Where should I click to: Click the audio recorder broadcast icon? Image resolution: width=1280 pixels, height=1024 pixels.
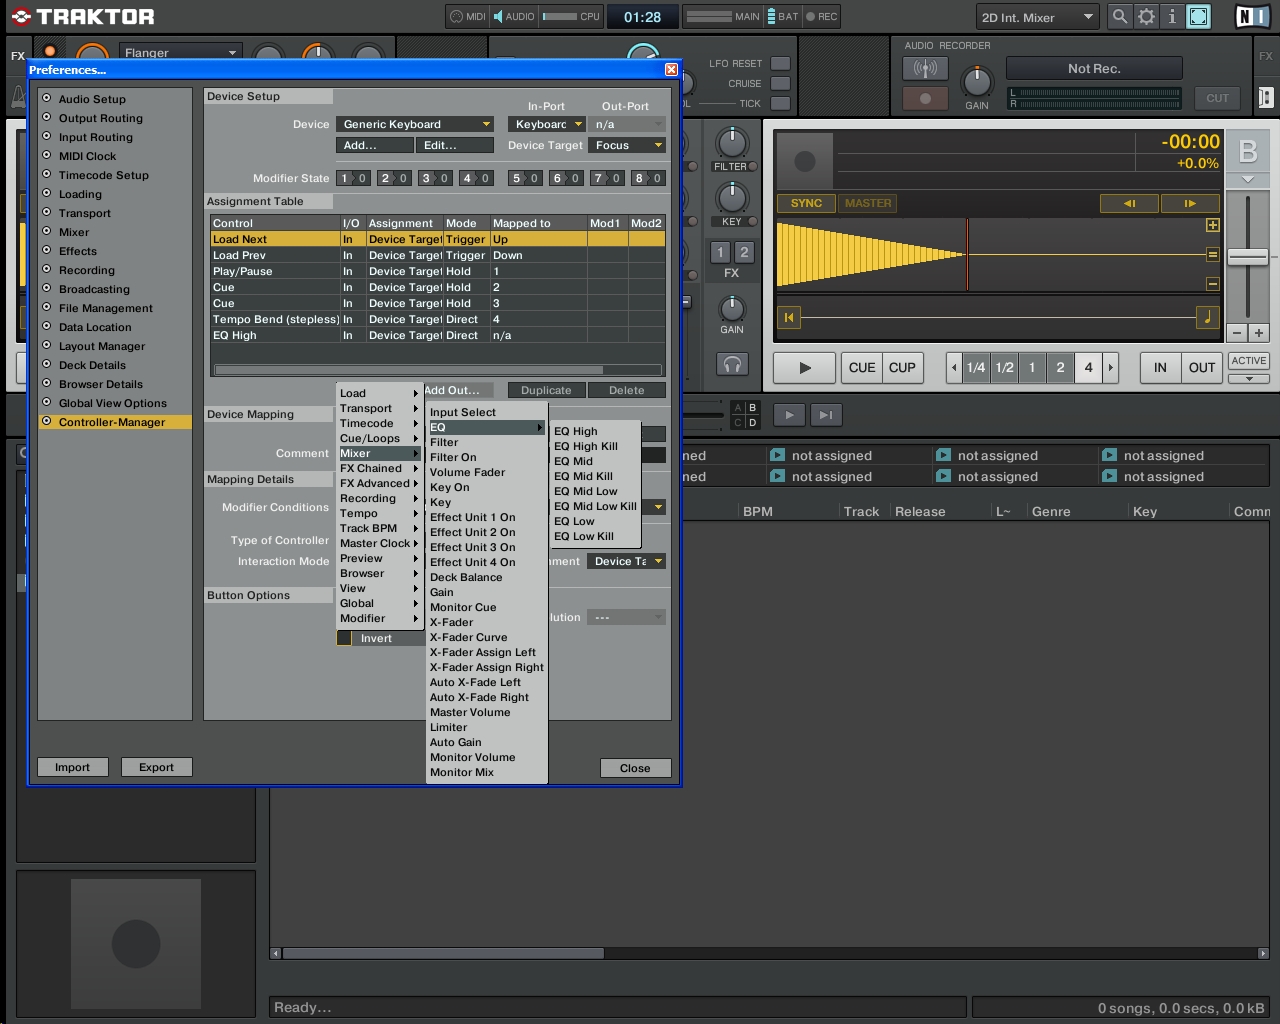[x=925, y=68]
